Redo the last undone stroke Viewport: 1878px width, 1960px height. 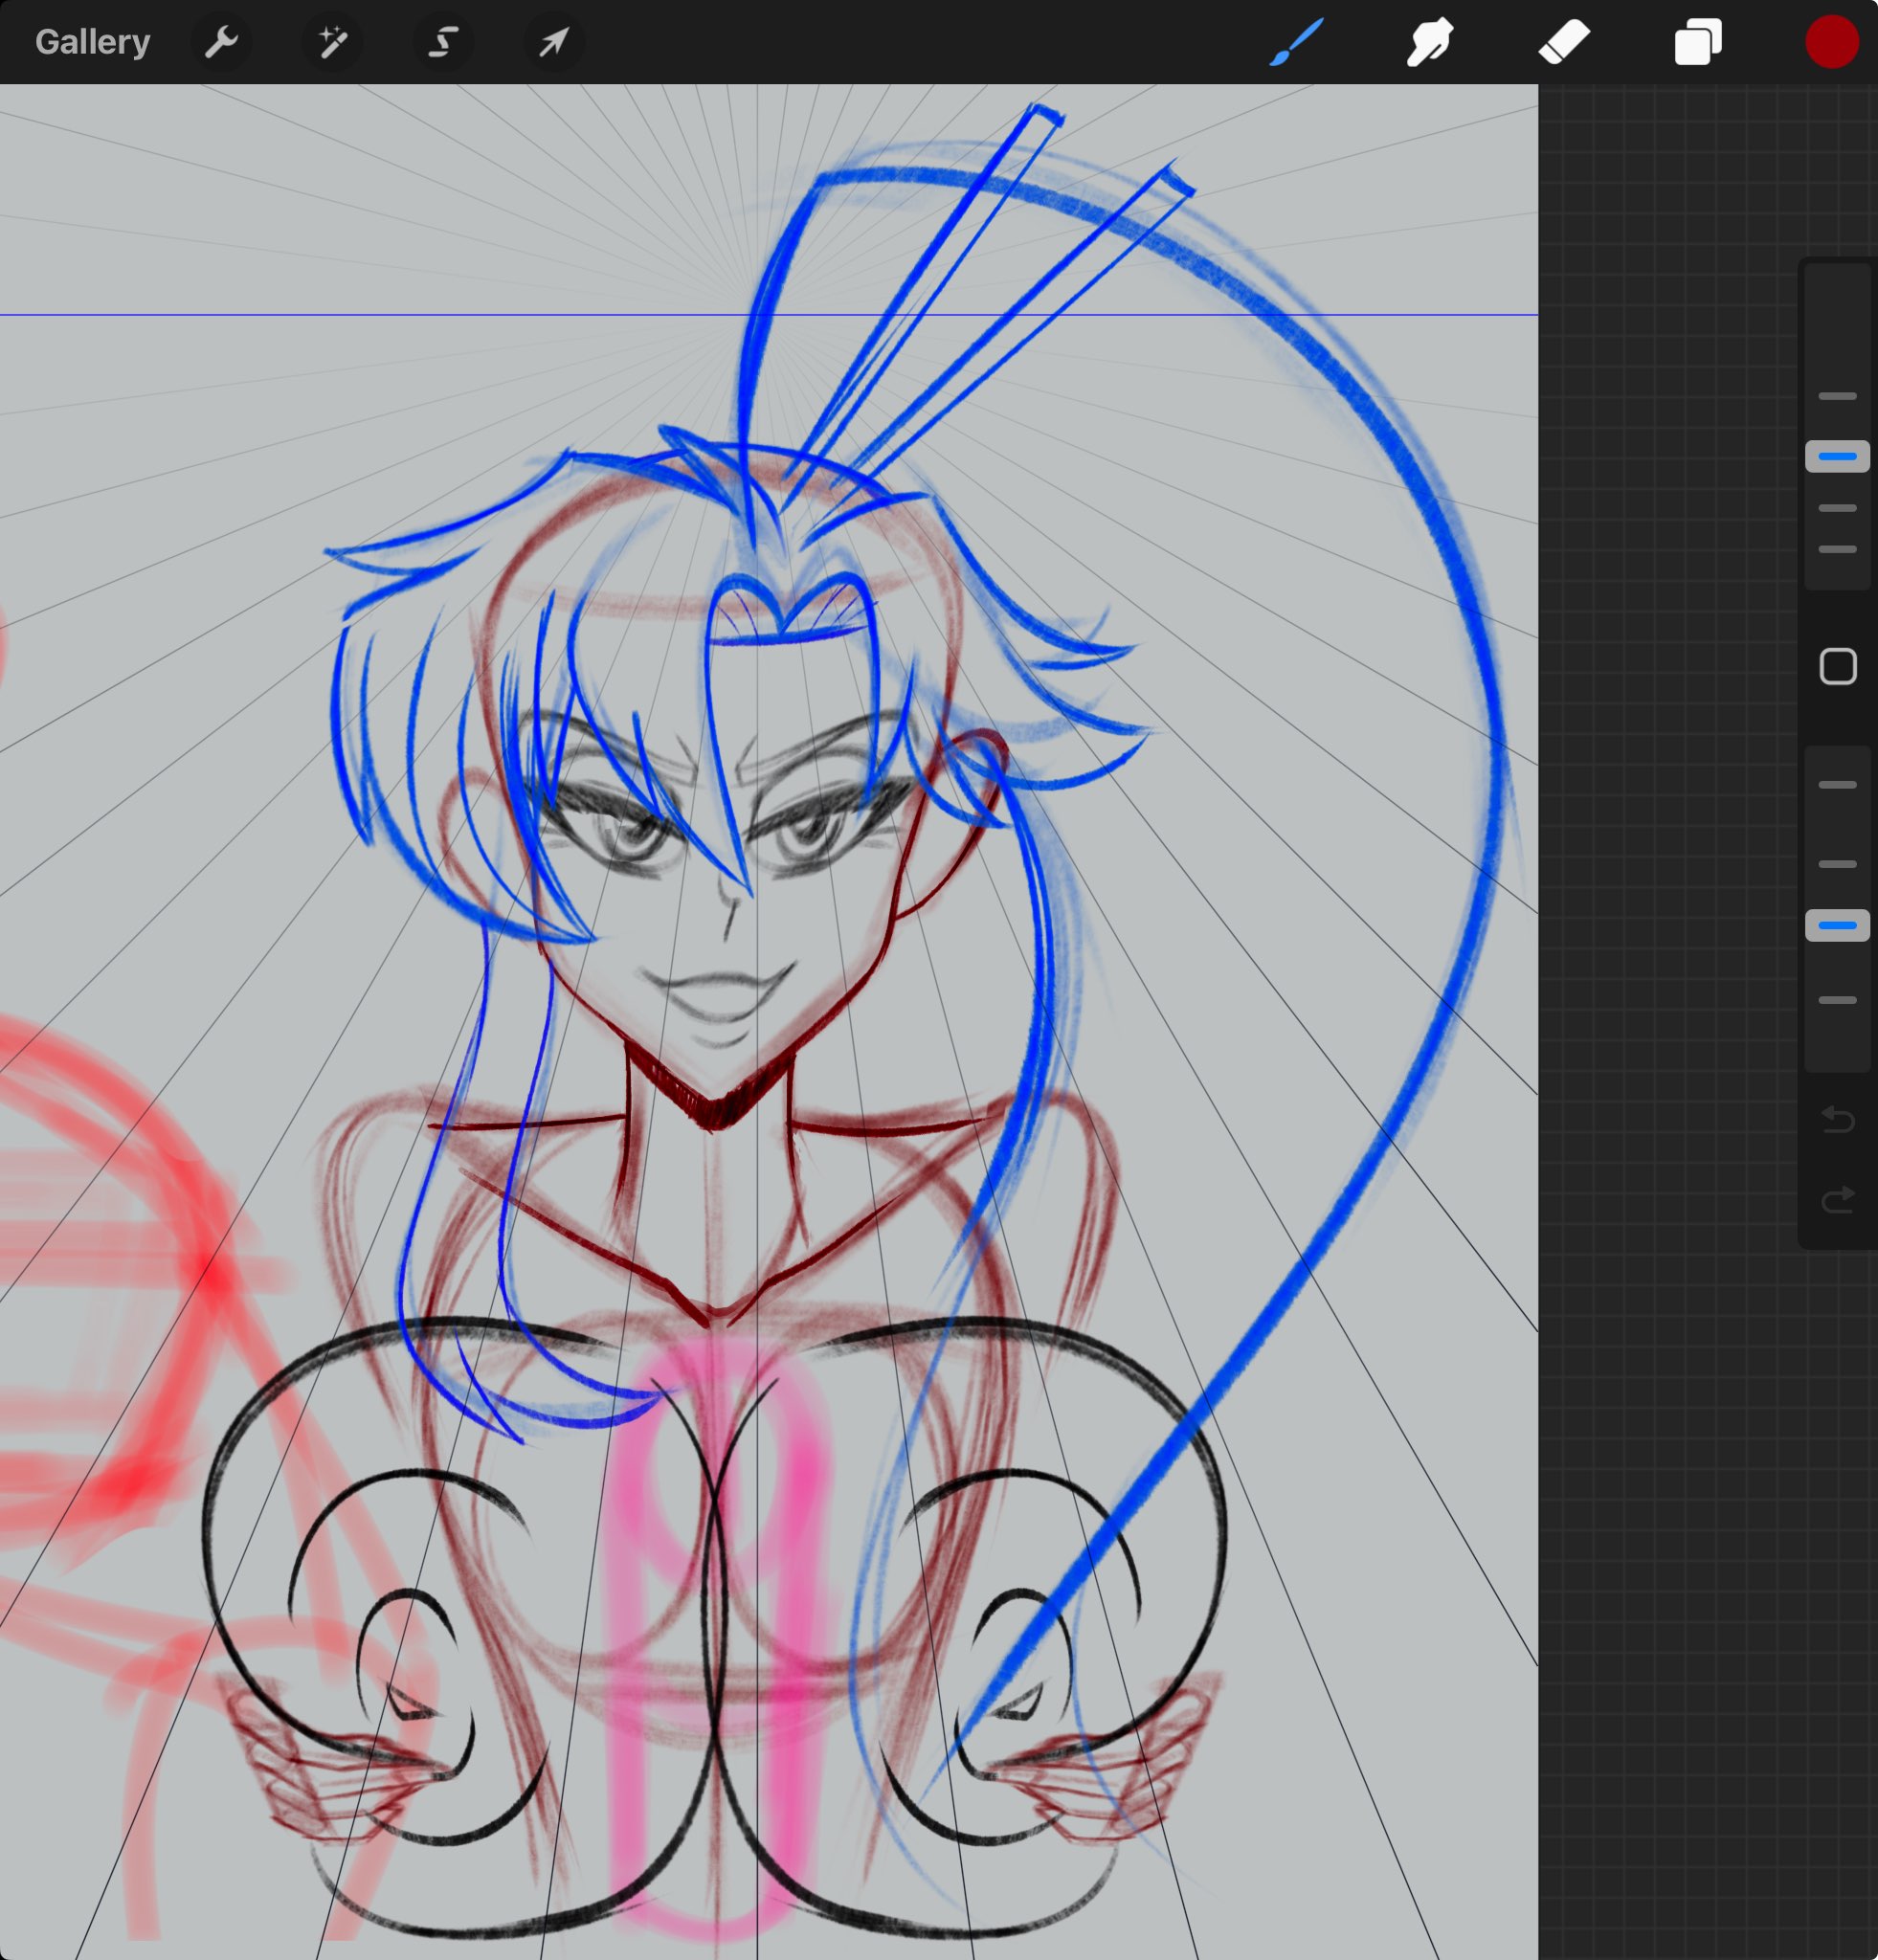(x=1838, y=1199)
